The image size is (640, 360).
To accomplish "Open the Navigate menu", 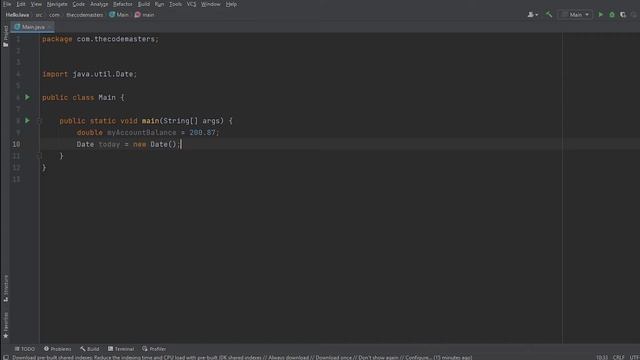I will (57, 4).
